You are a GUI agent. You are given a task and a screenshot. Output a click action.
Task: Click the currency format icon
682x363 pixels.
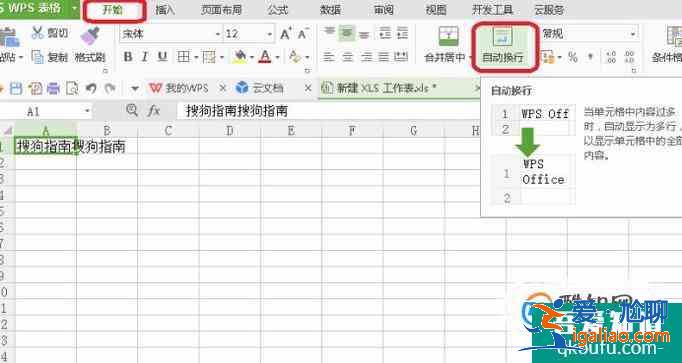click(548, 57)
